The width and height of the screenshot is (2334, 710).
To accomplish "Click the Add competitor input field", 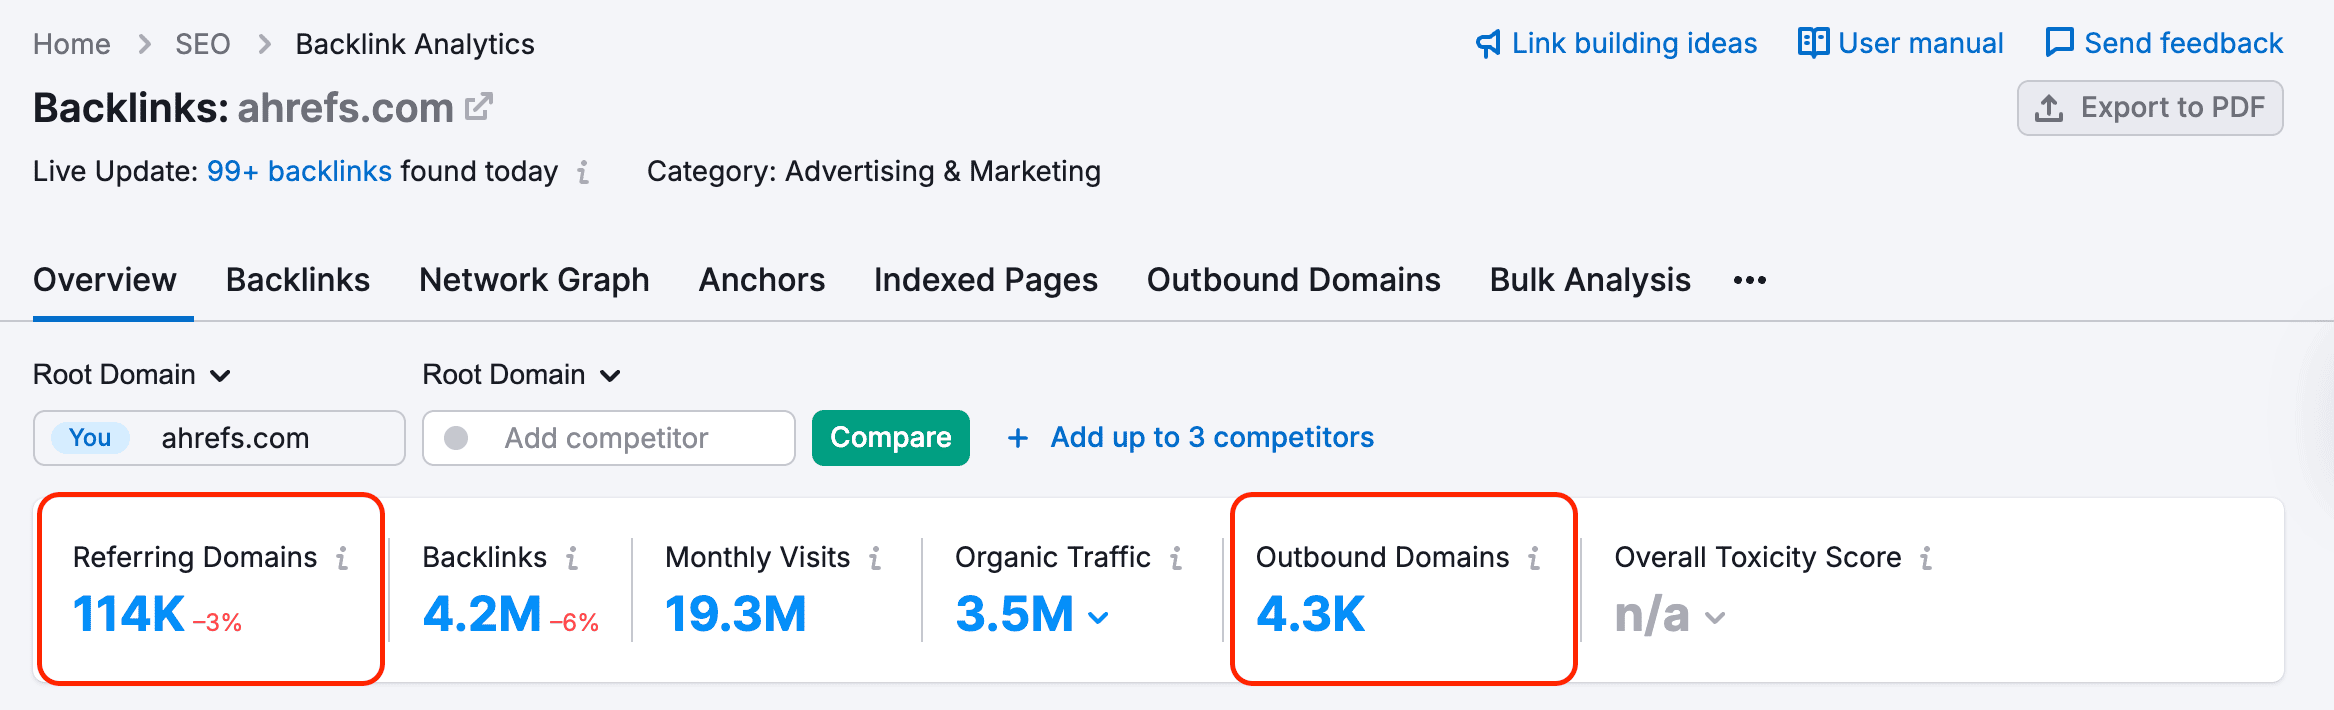I will coord(609,438).
